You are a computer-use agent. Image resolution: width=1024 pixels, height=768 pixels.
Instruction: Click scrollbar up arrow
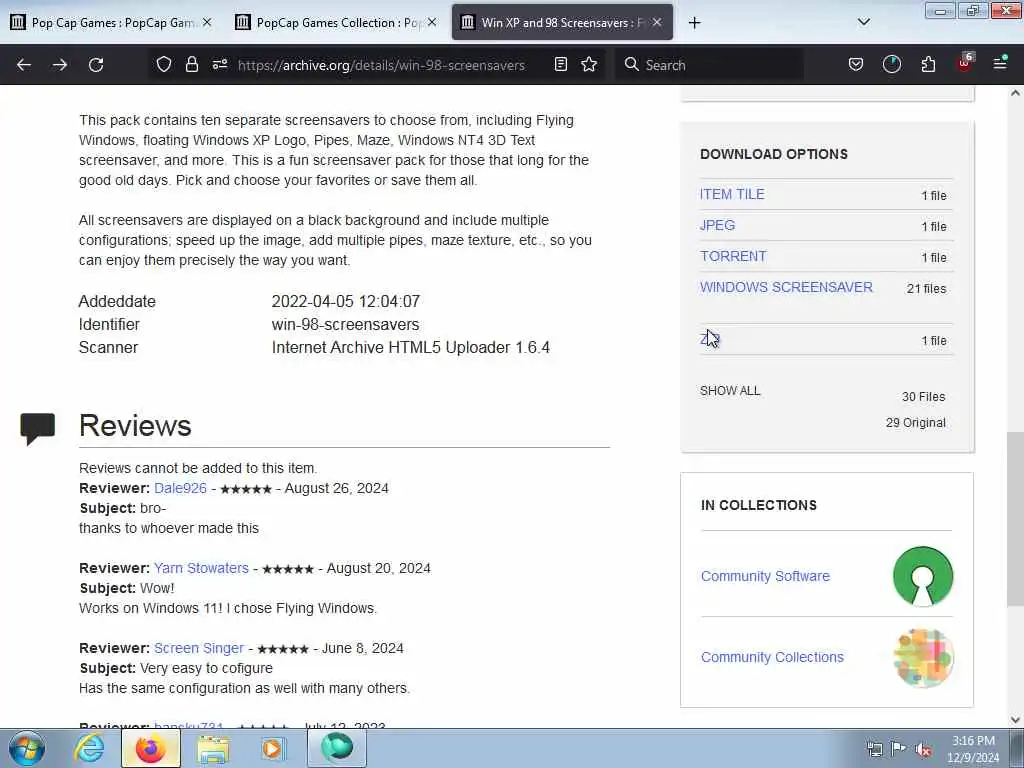tap(1015, 93)
